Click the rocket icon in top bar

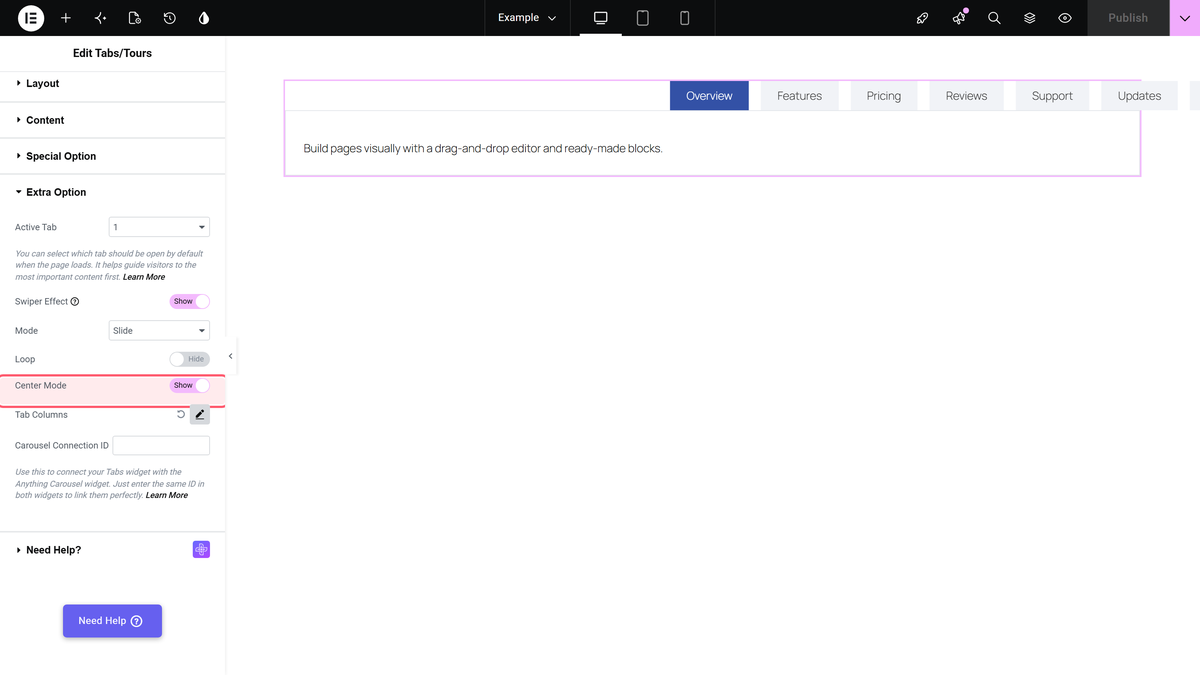click(x=923, y=18)
